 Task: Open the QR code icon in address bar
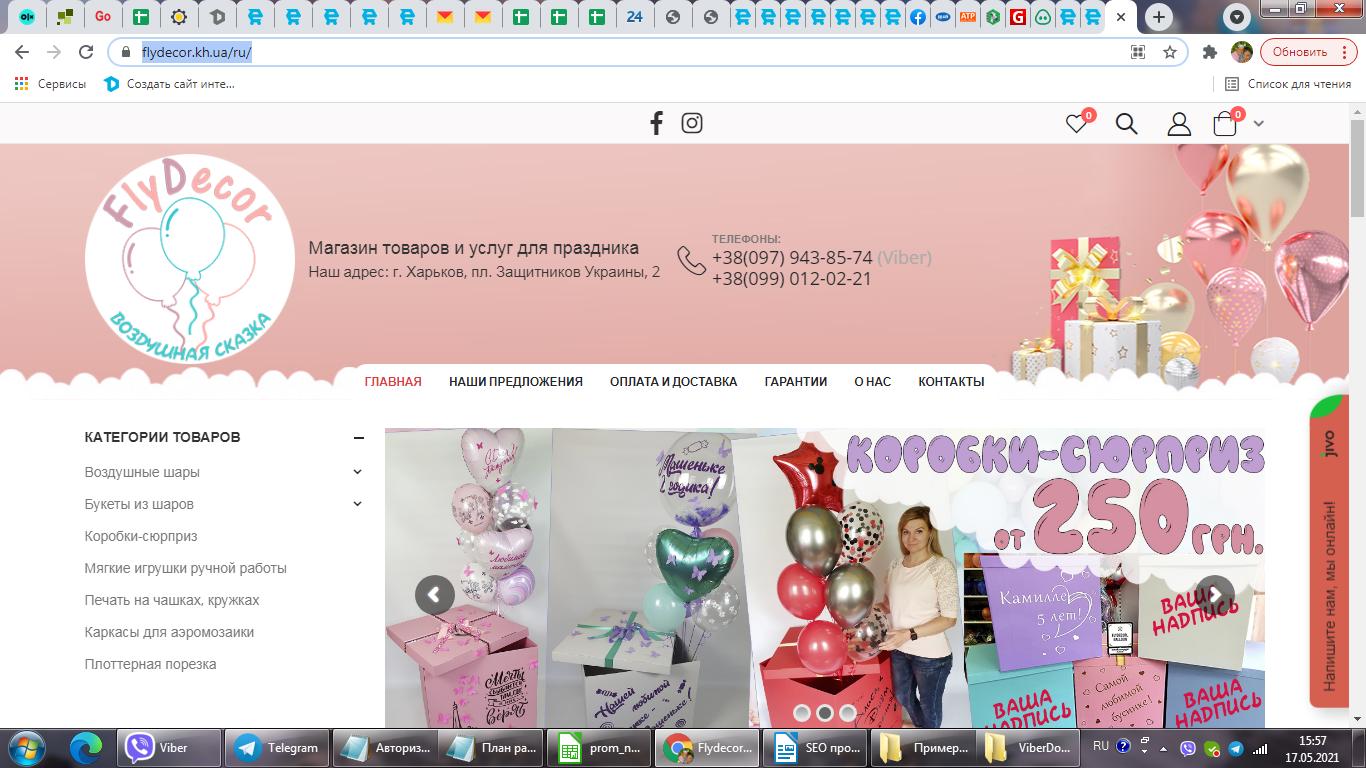[x=1138, y=52]
